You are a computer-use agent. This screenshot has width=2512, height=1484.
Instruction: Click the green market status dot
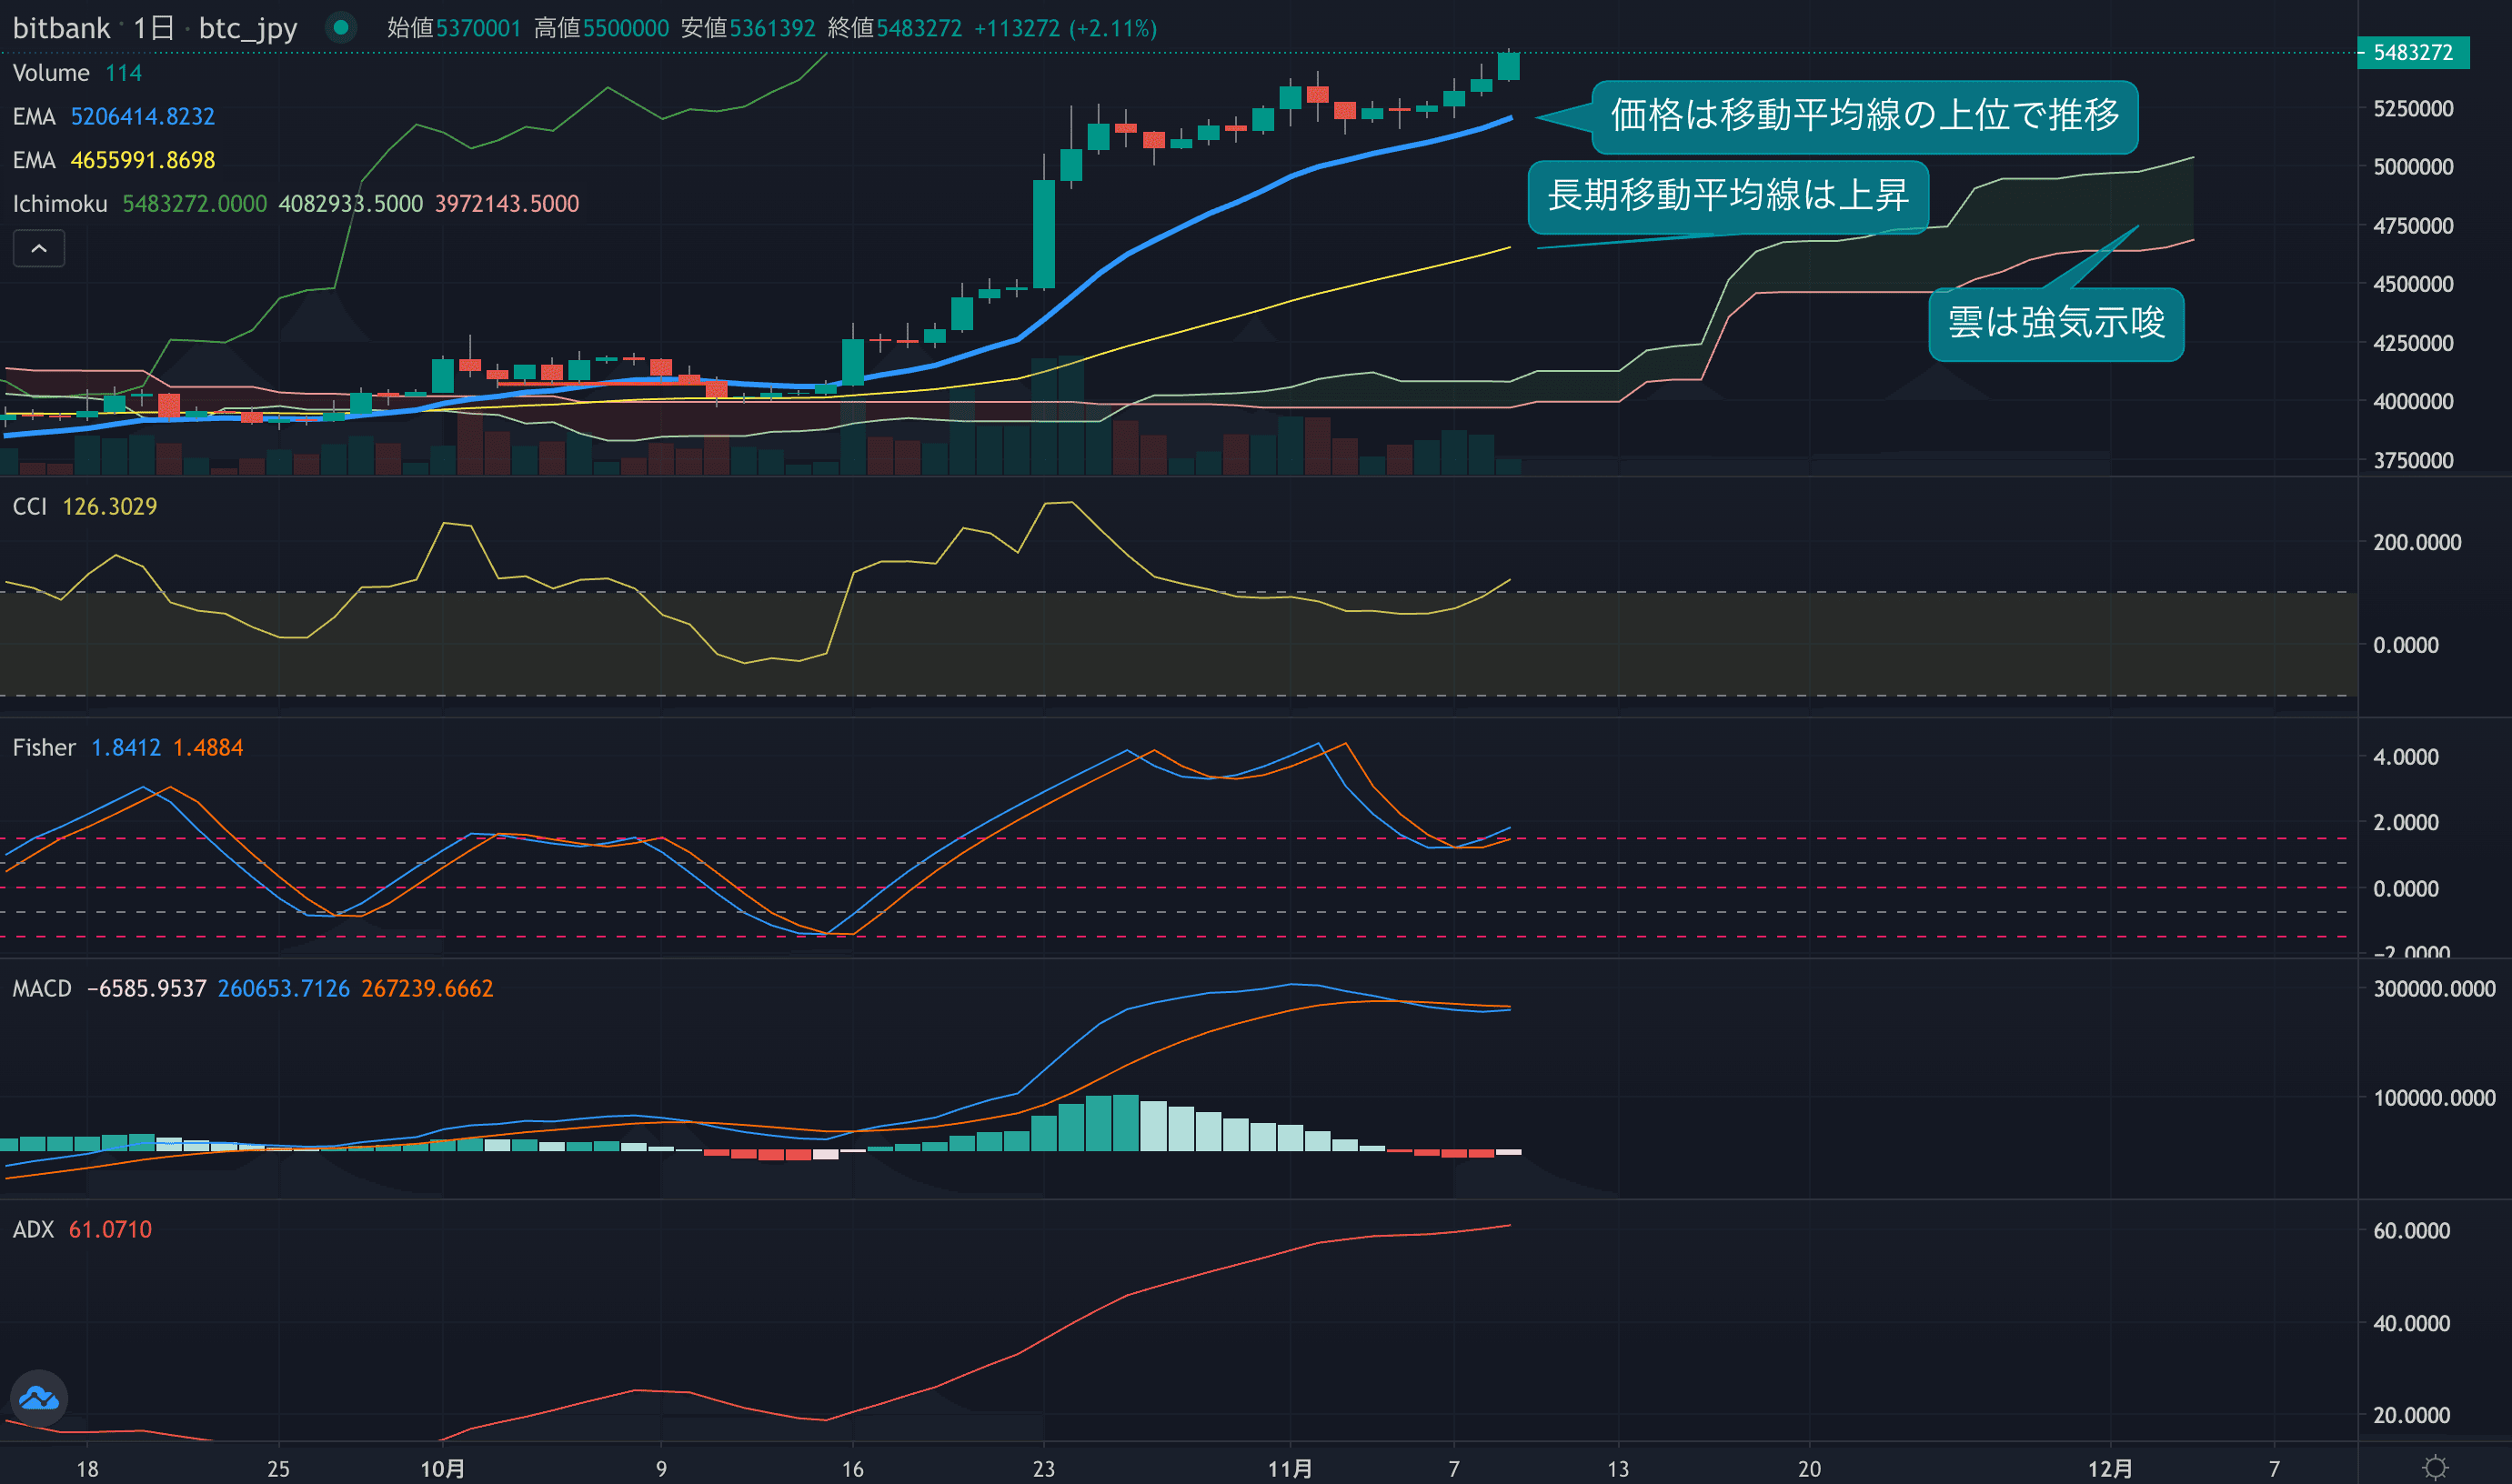click(341, 28)
